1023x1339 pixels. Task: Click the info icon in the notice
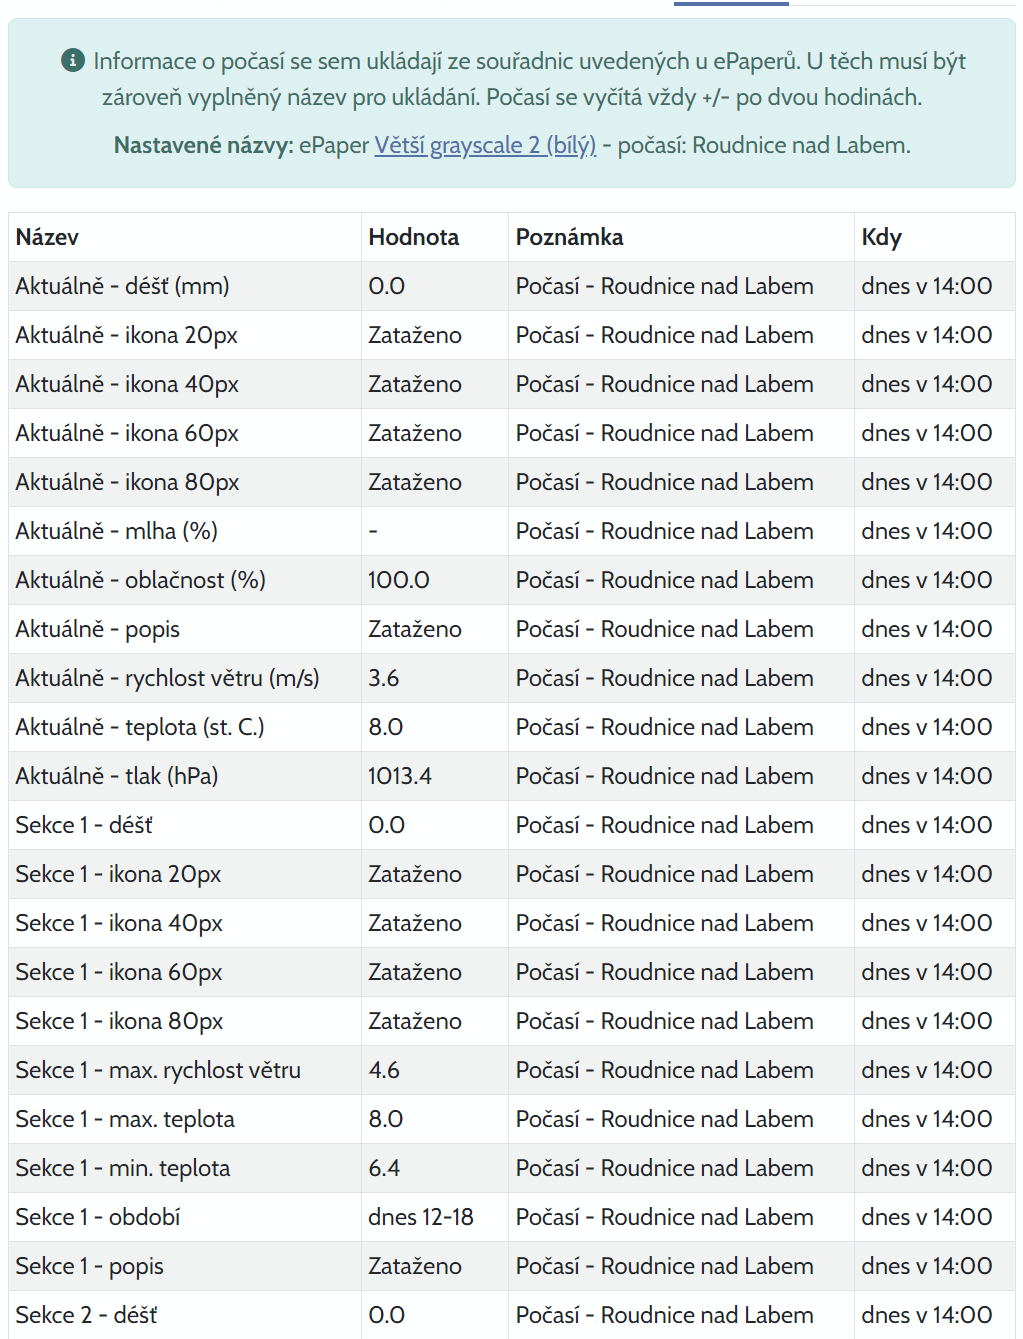pos(73,60)
